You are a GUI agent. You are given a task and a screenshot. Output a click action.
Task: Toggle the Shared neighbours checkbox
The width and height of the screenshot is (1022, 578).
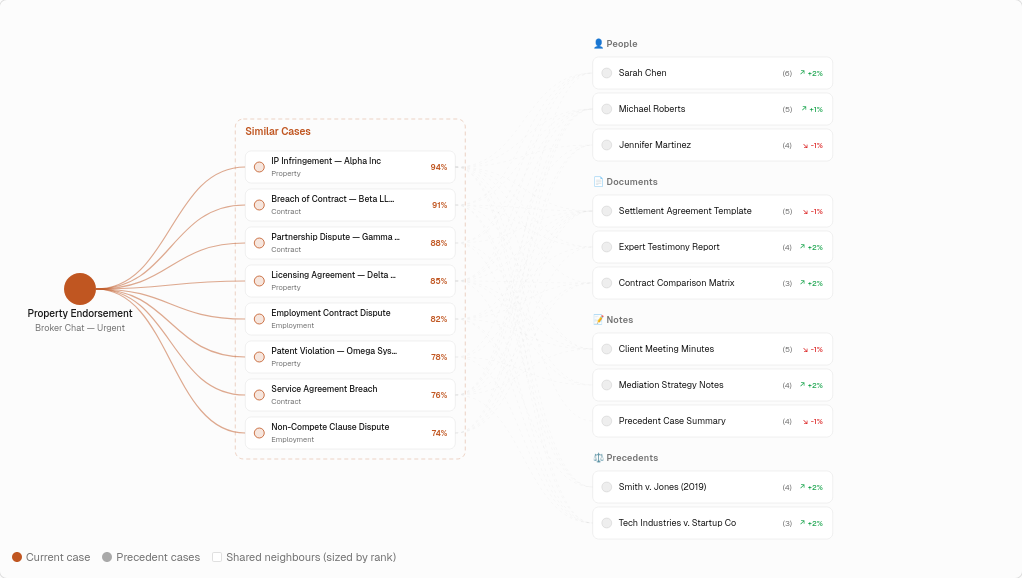(216, 557)
